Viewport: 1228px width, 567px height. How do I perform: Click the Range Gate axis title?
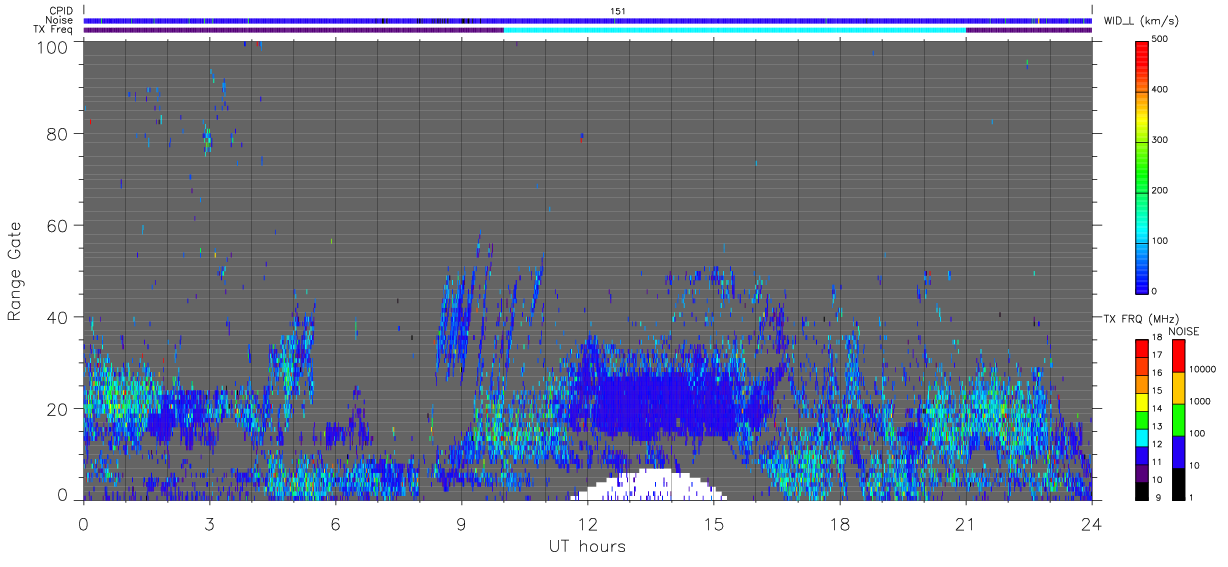[15, 272]
